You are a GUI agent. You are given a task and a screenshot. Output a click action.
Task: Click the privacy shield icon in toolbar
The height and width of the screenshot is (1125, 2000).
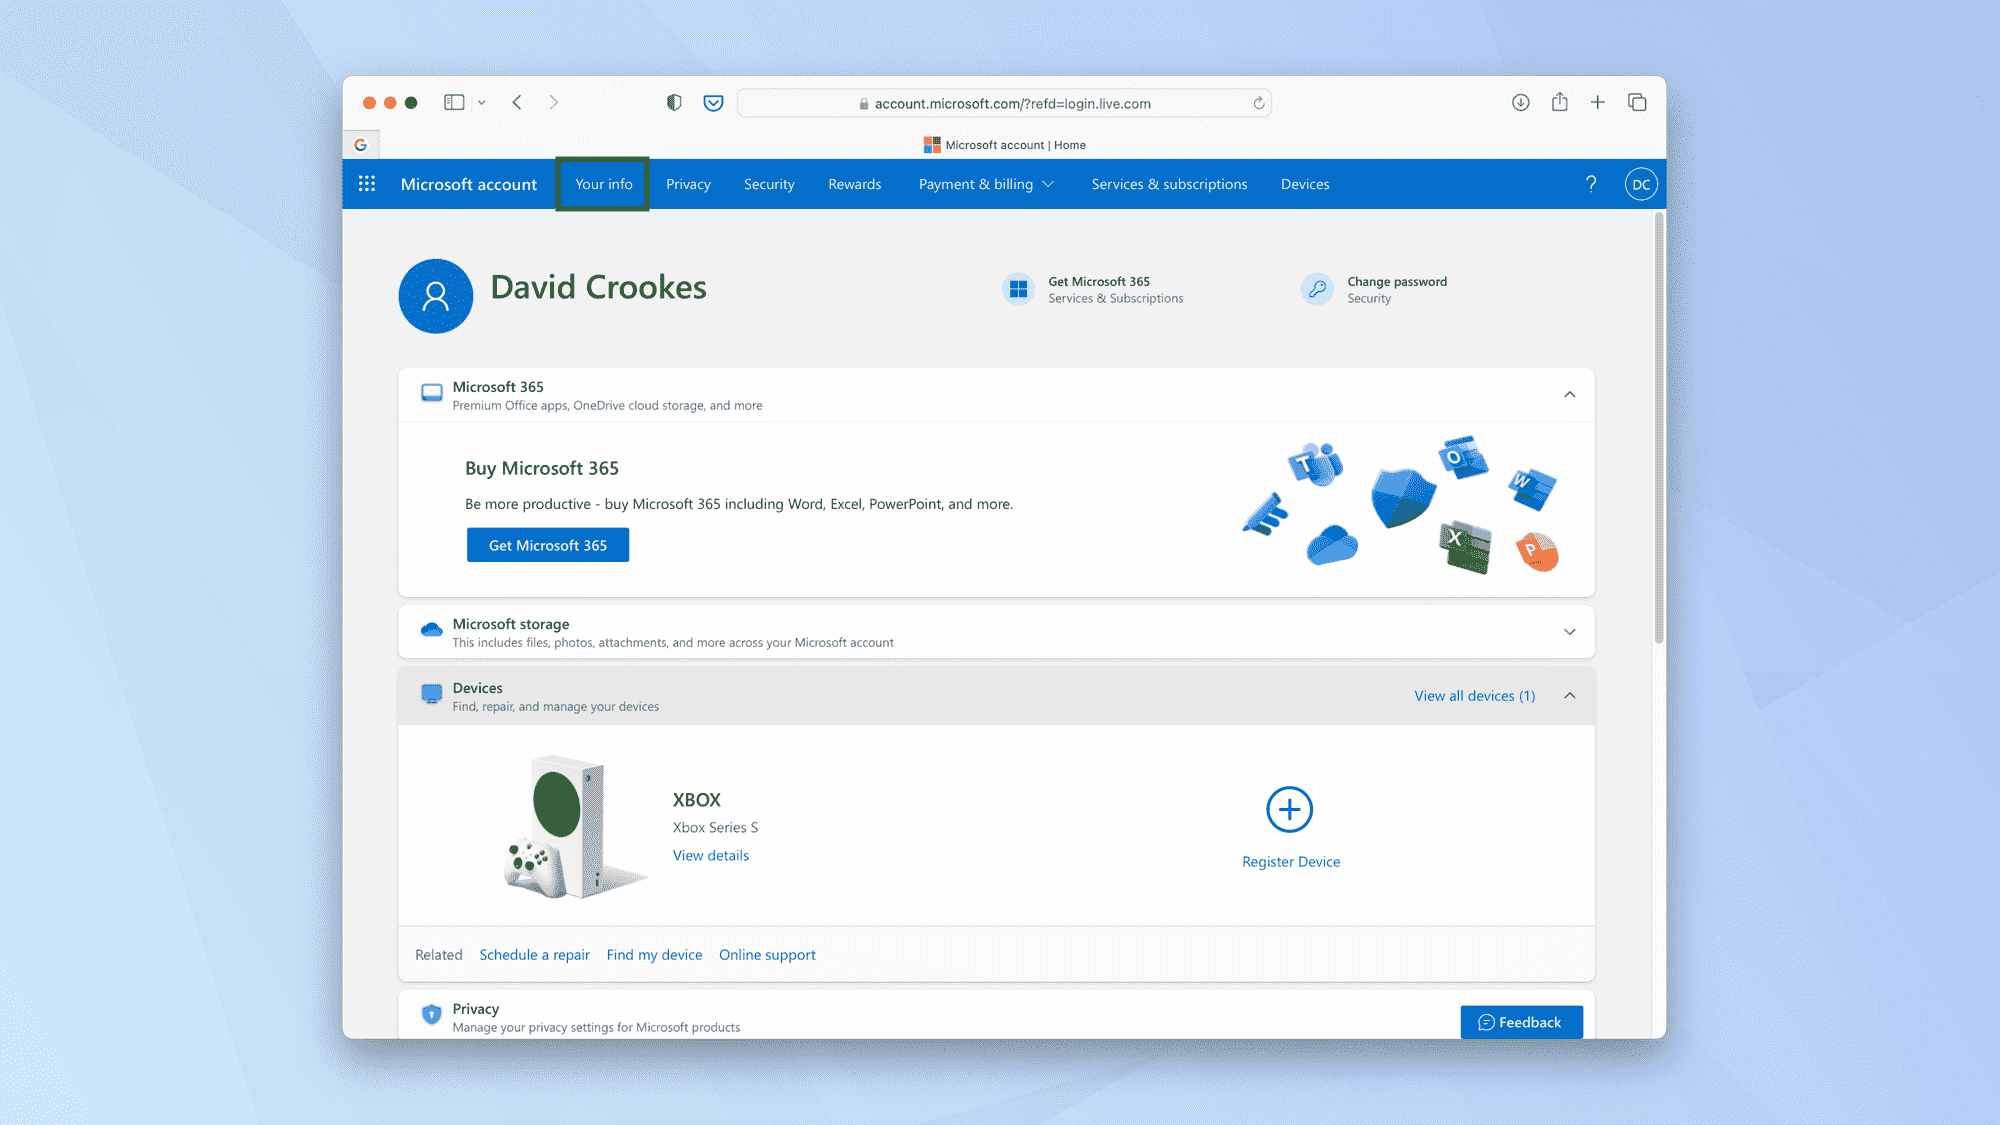pos(674,102)
